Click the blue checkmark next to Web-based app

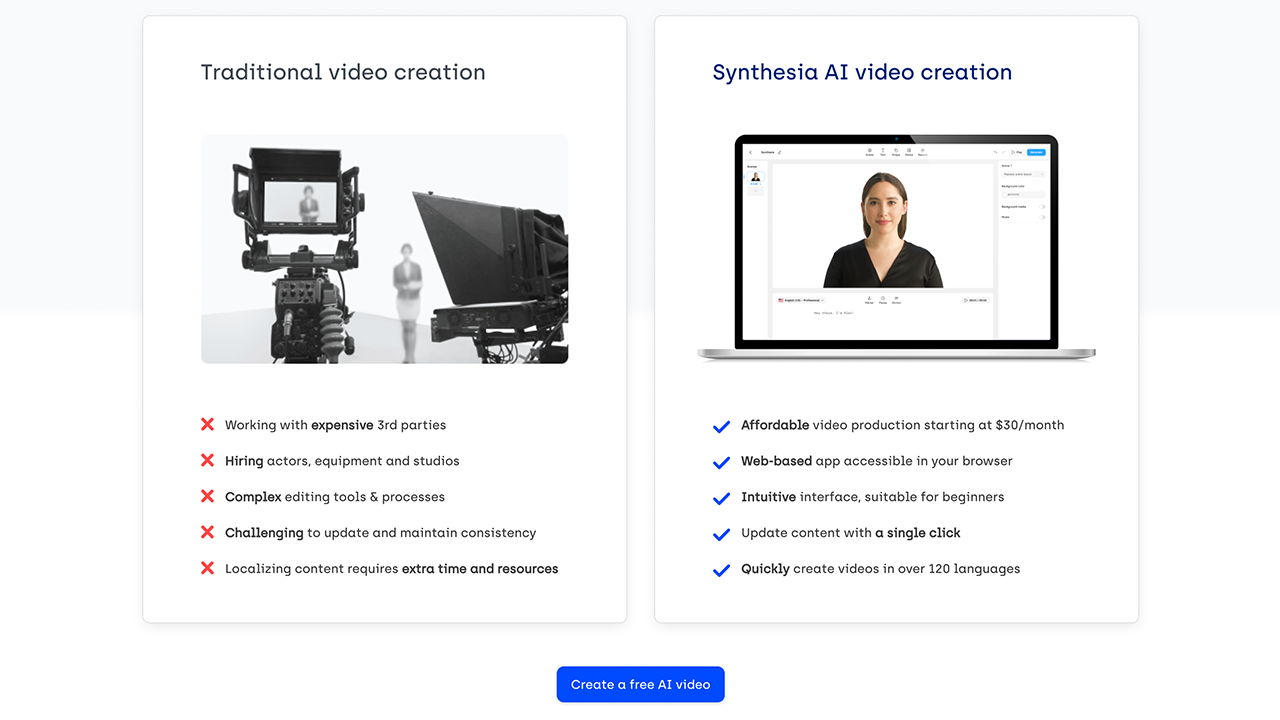click(x=721, y=463)
